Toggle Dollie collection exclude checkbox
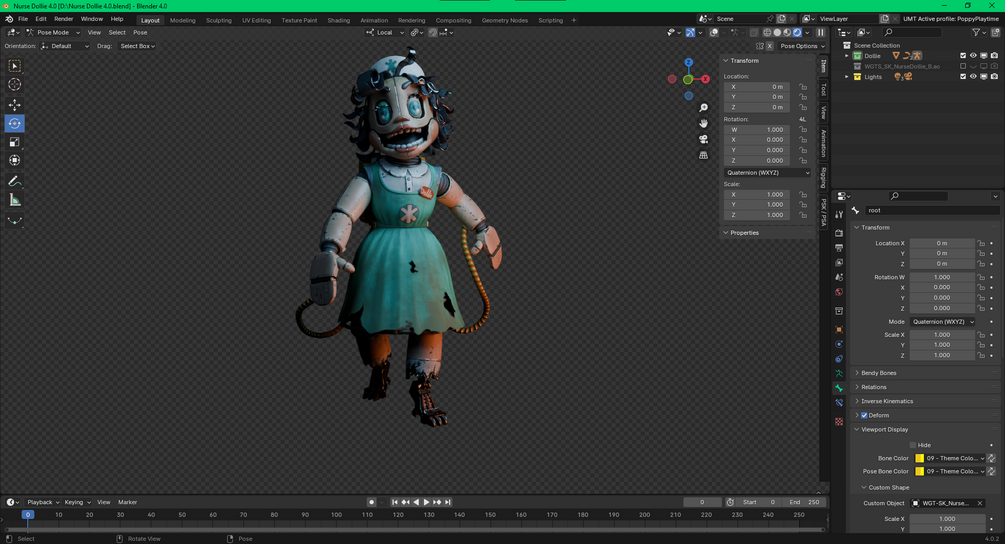Image resolution: width=1005 pixels, height=544 pixels. [963, 56]
